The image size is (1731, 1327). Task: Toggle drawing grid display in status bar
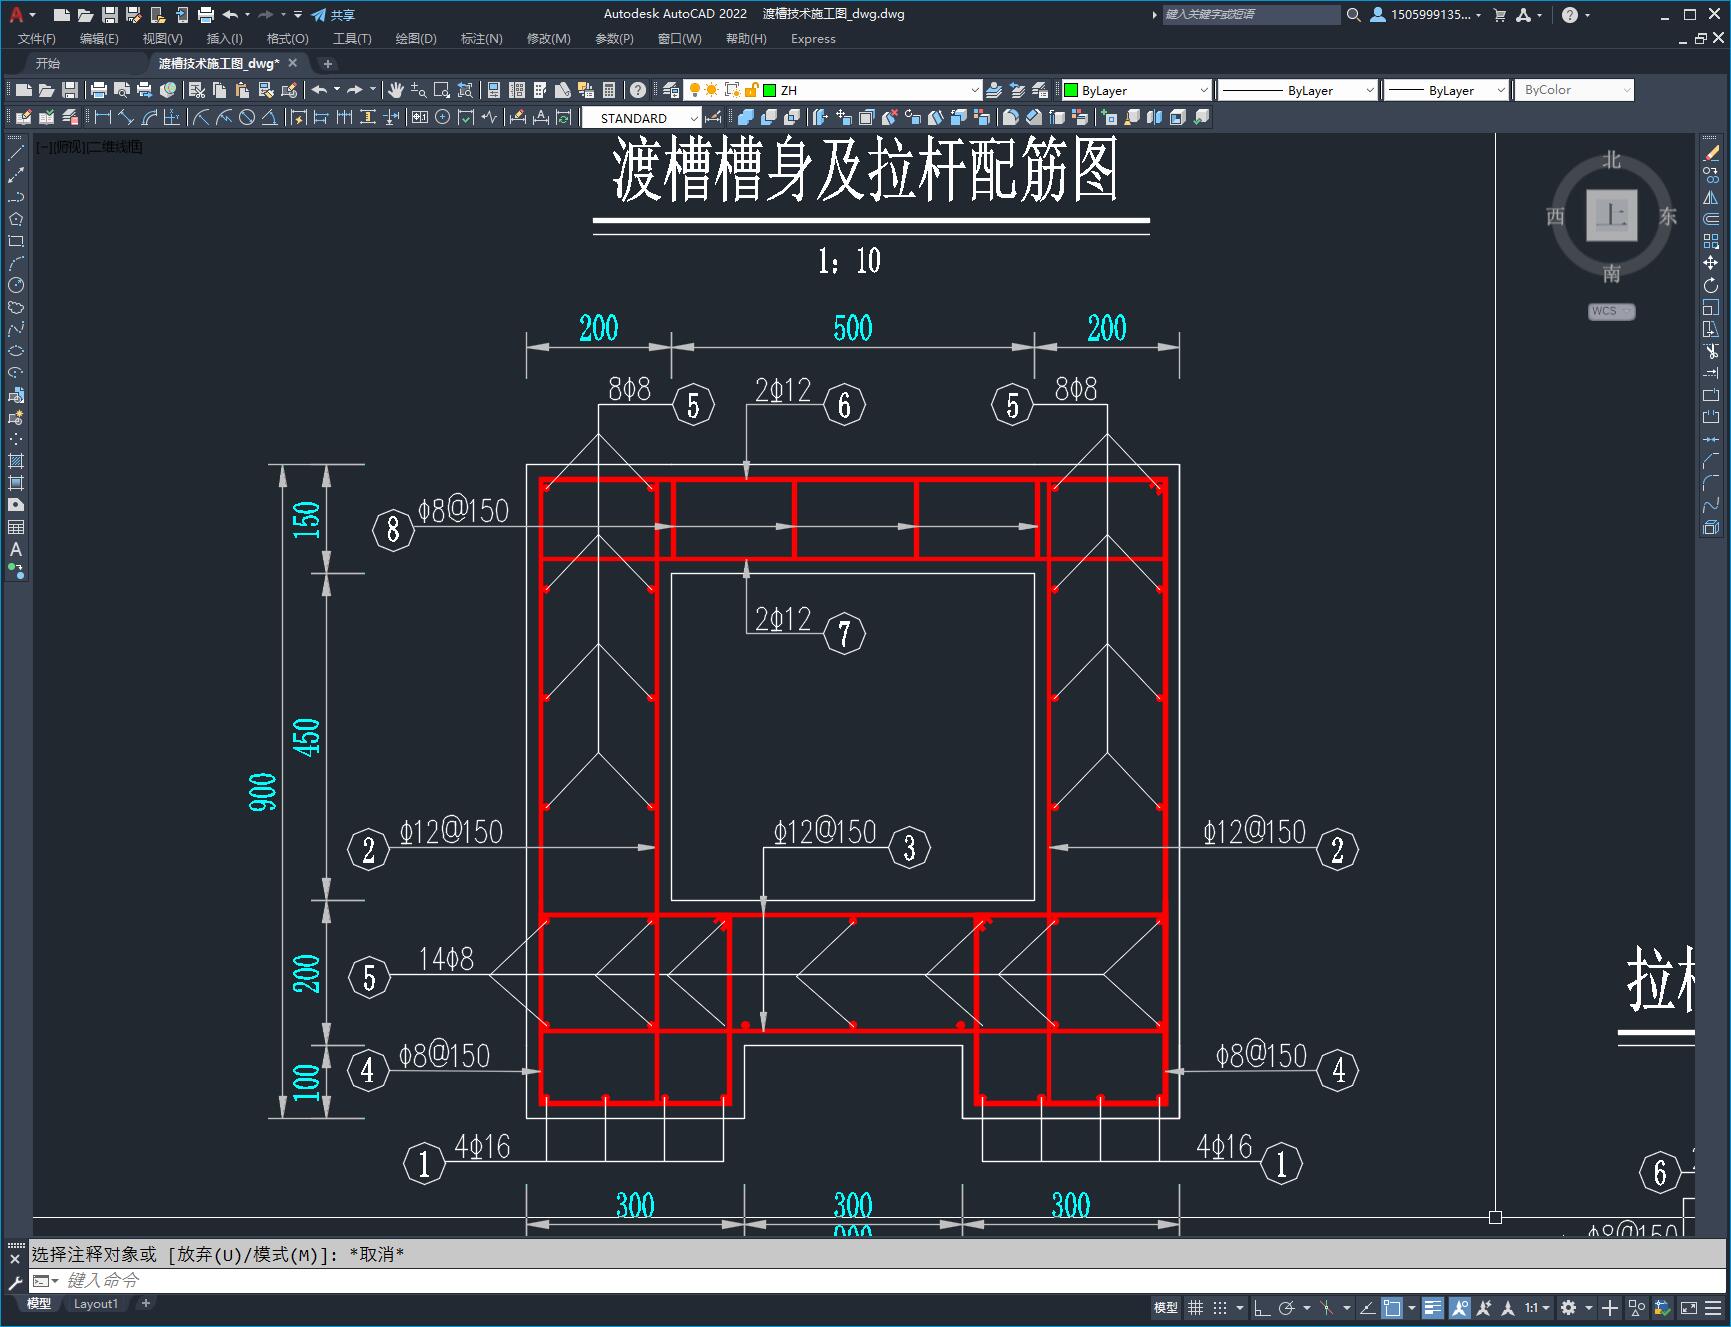1195,1307
